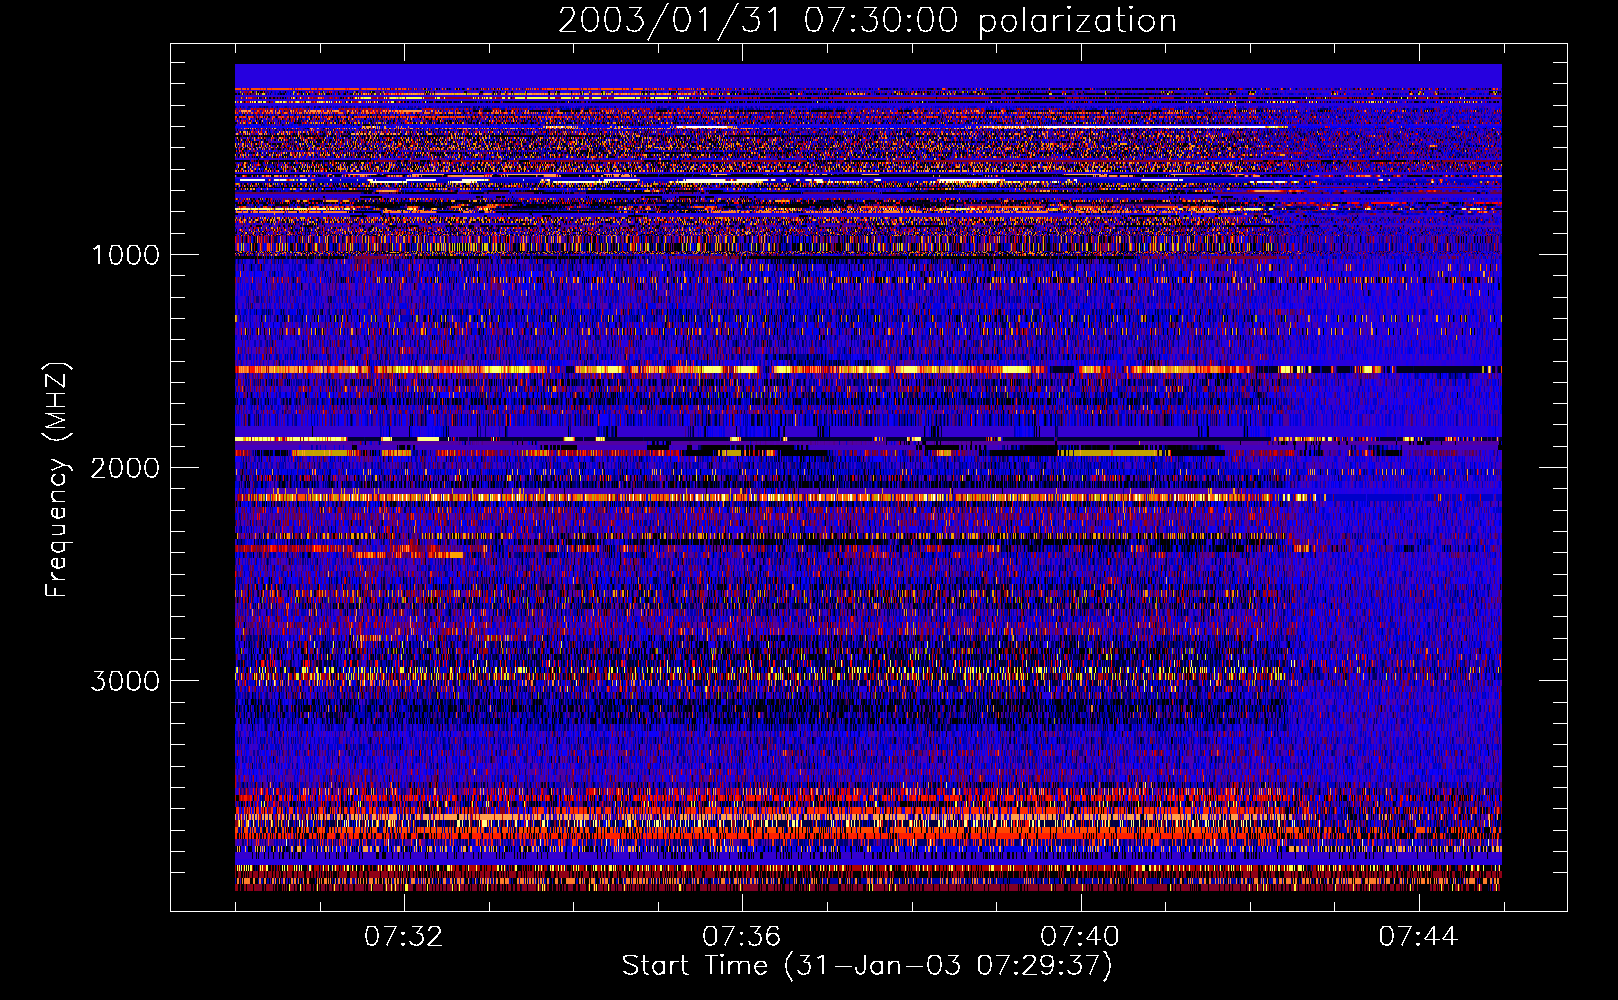Click the 07:32 time tick label
Screen dimensions: 1618x1000
pos(404,937)
